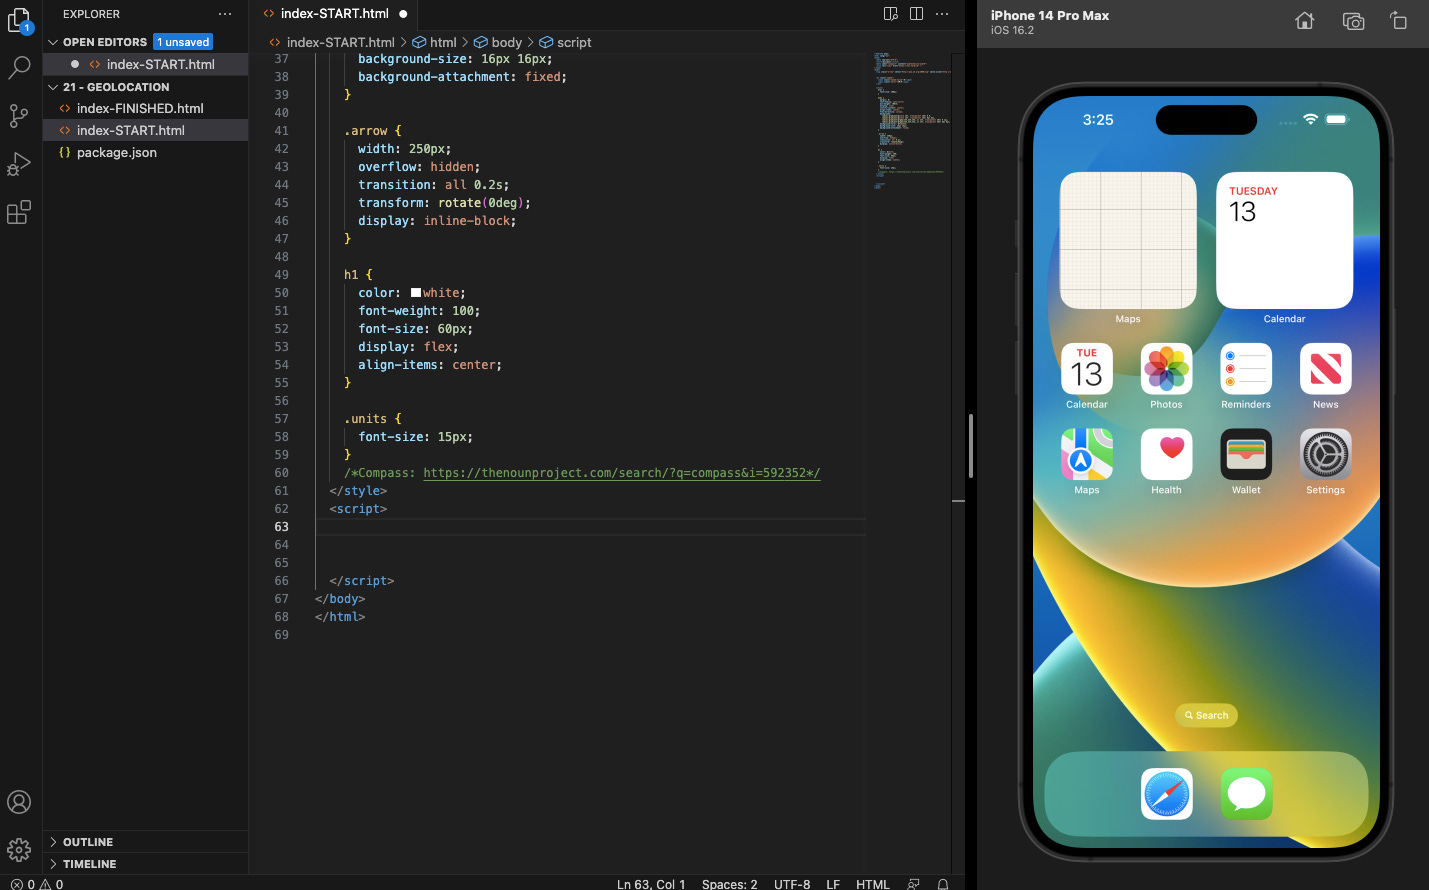Change indentation via Spaces: 2
Screen dimensions: 1429x890
729,884
